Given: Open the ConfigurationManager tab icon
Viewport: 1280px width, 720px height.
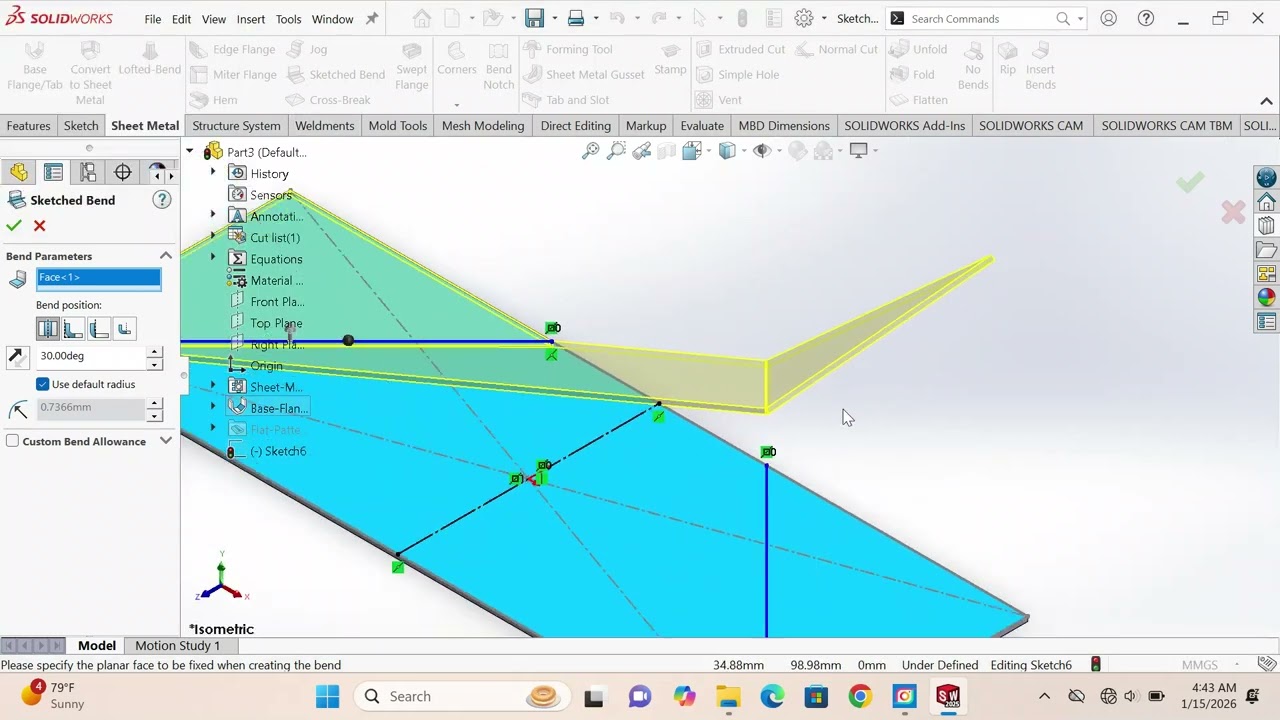Looking at the screenshot, I should coord(88,173).
